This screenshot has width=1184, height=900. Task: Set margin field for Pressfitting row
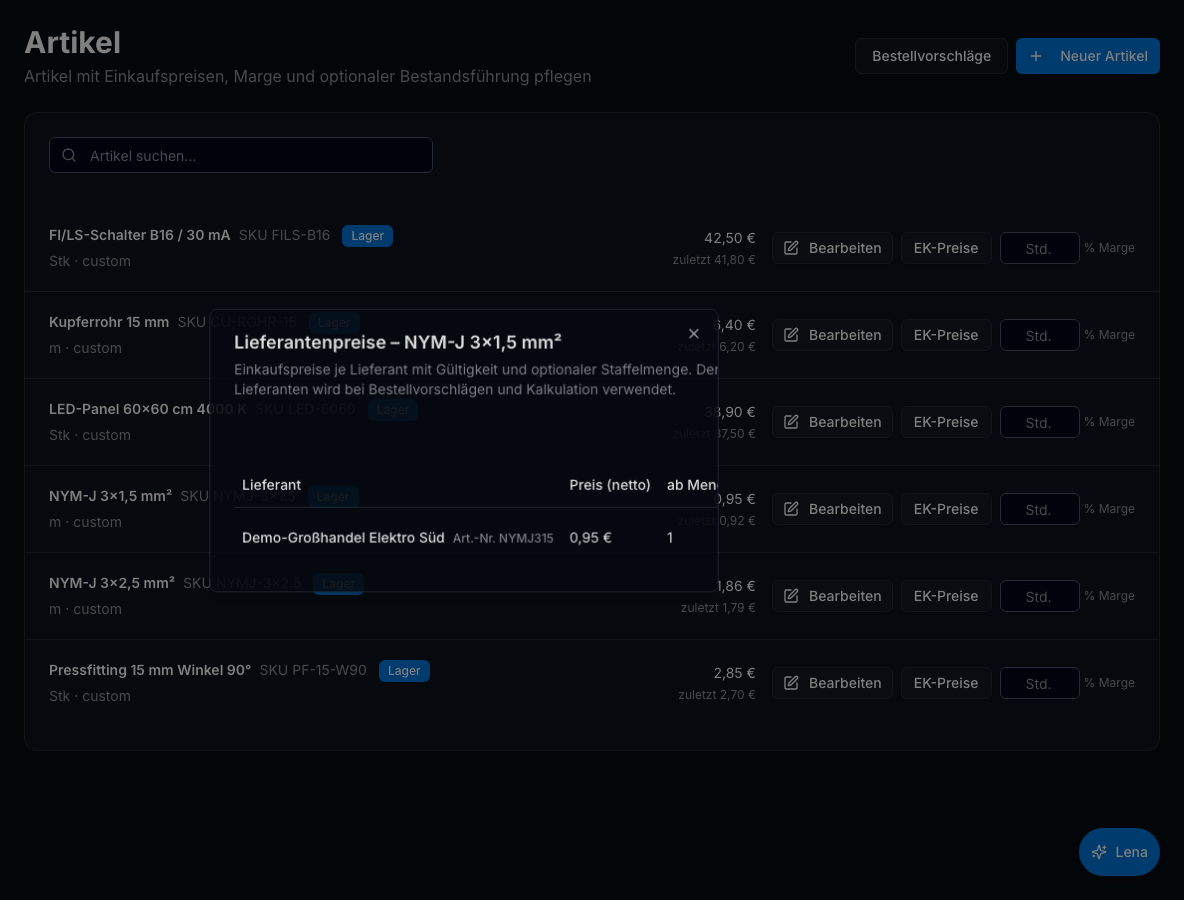pos(1039,682)
